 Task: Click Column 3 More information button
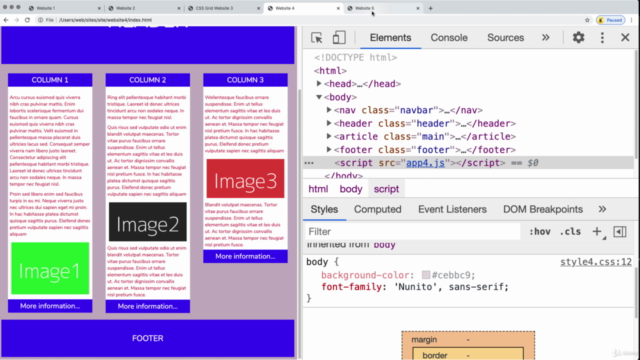click(x=245, y=256)
